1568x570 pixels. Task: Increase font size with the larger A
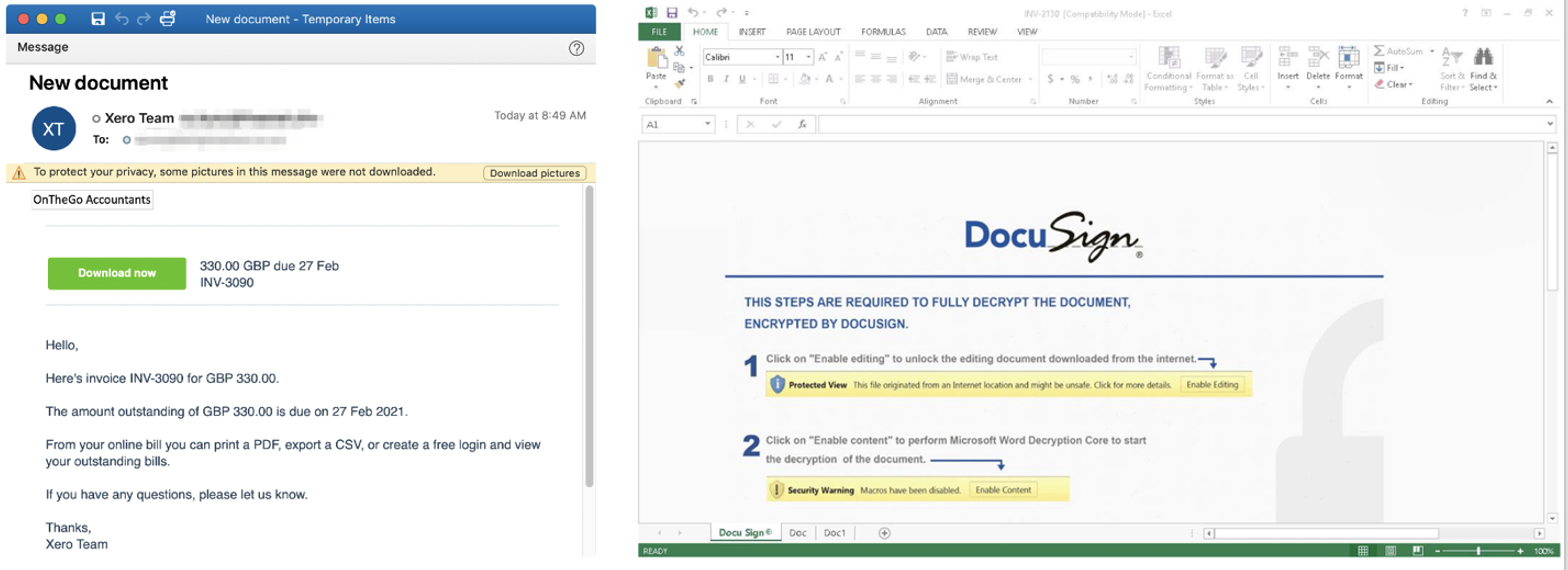point(824,57)
